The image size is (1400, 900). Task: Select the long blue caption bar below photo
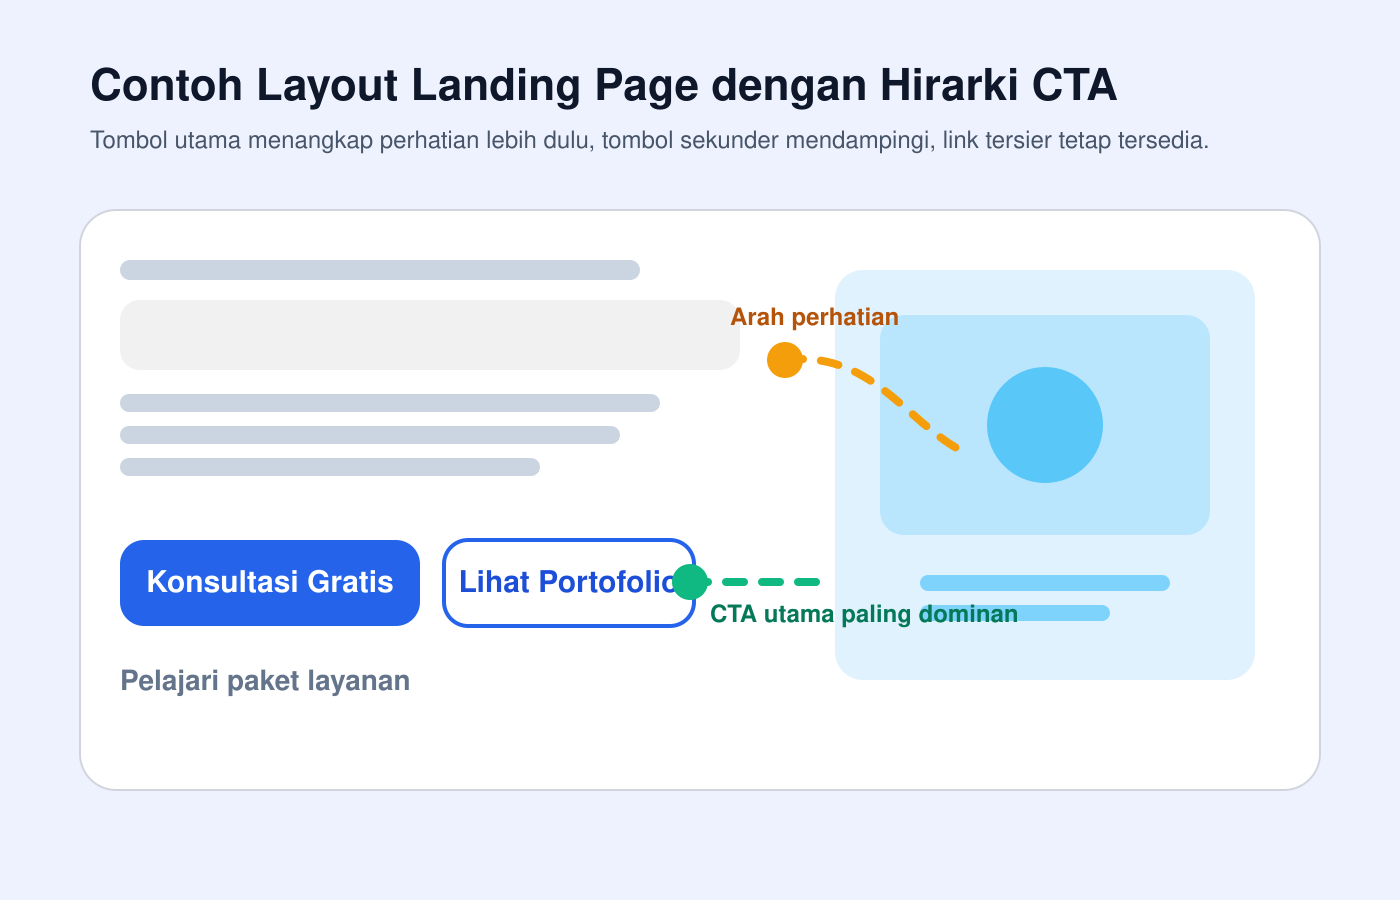1044,582
